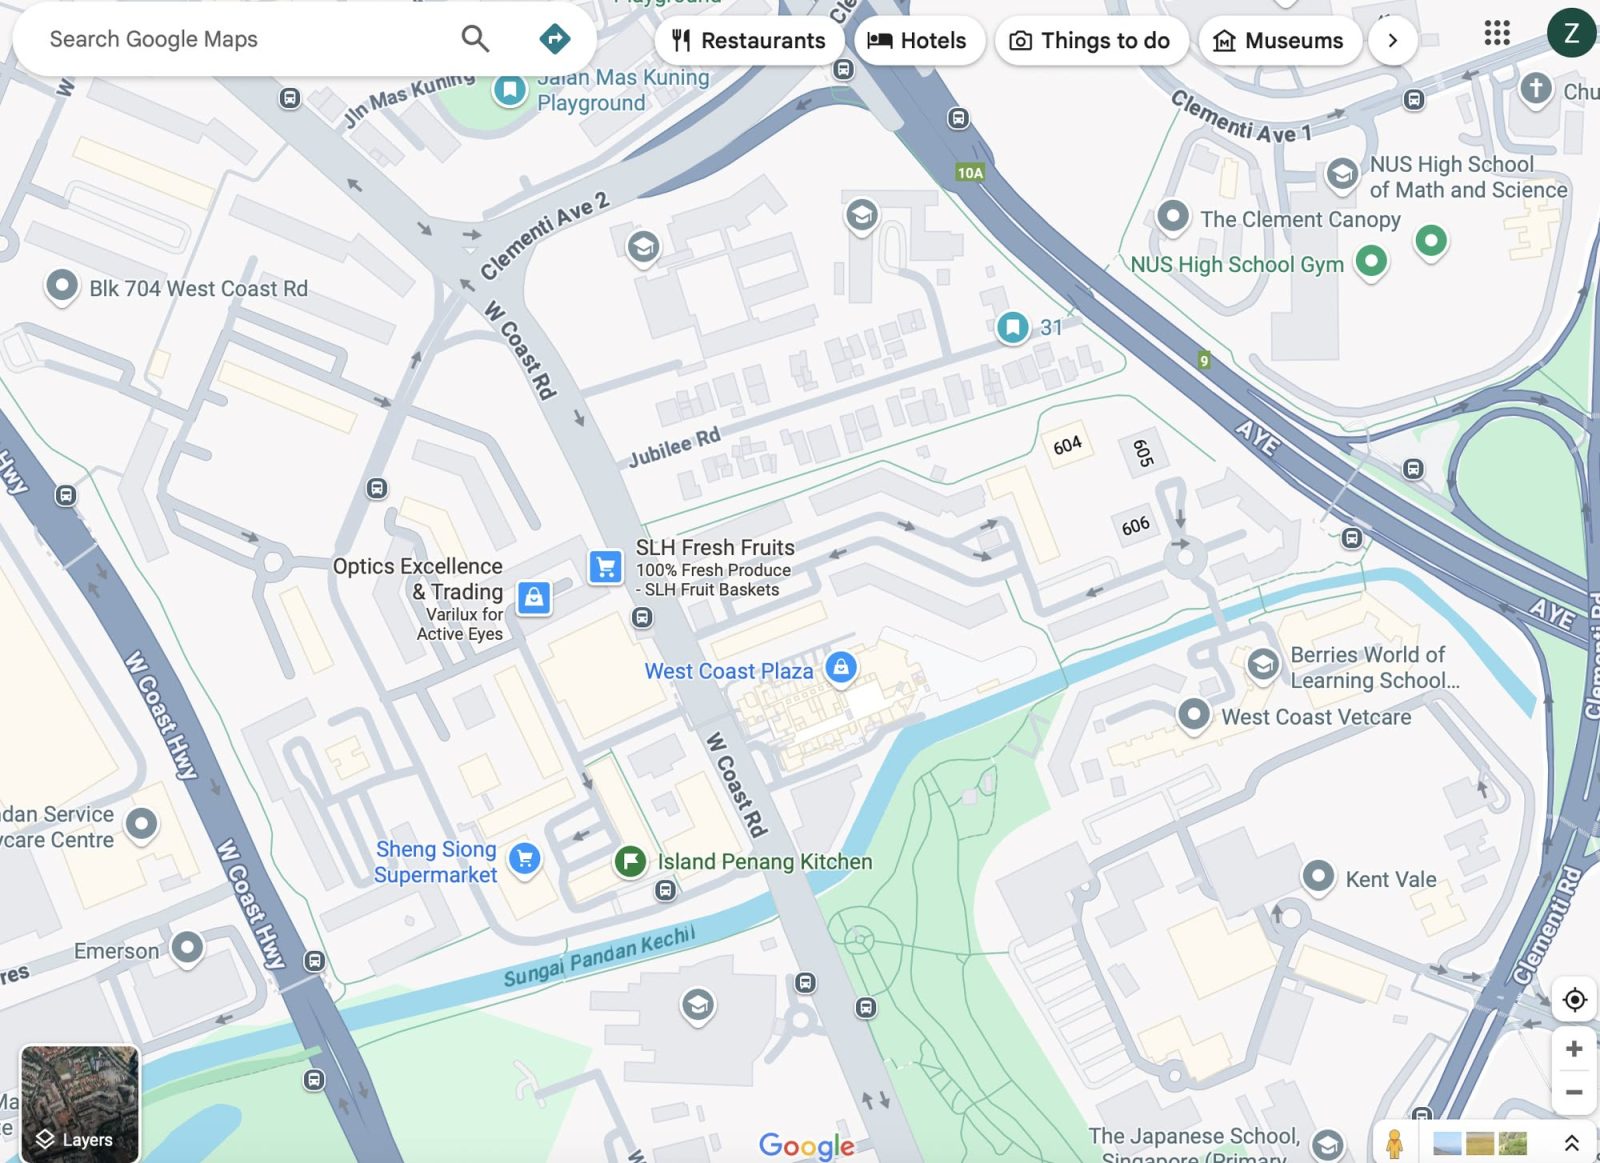Click the block 606 label
Image resolution: width=1600 pixels, height=1163 pixels.
pos(1135,526)
